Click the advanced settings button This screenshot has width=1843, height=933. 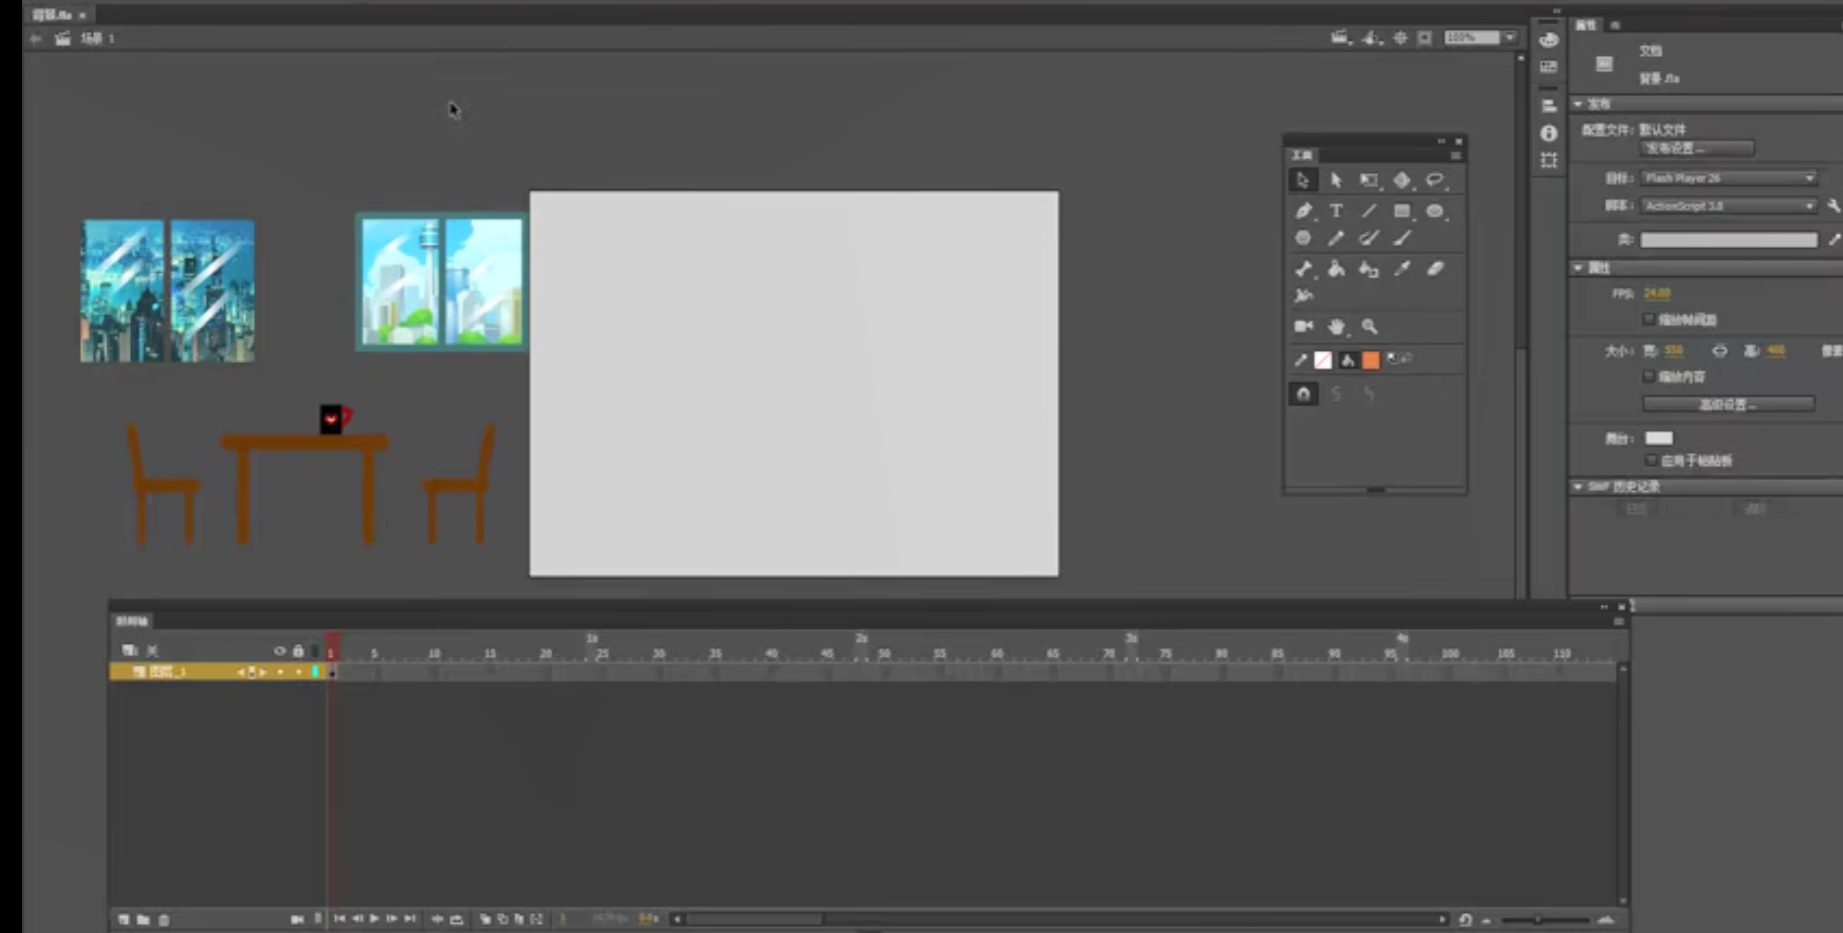[1728, 404]
